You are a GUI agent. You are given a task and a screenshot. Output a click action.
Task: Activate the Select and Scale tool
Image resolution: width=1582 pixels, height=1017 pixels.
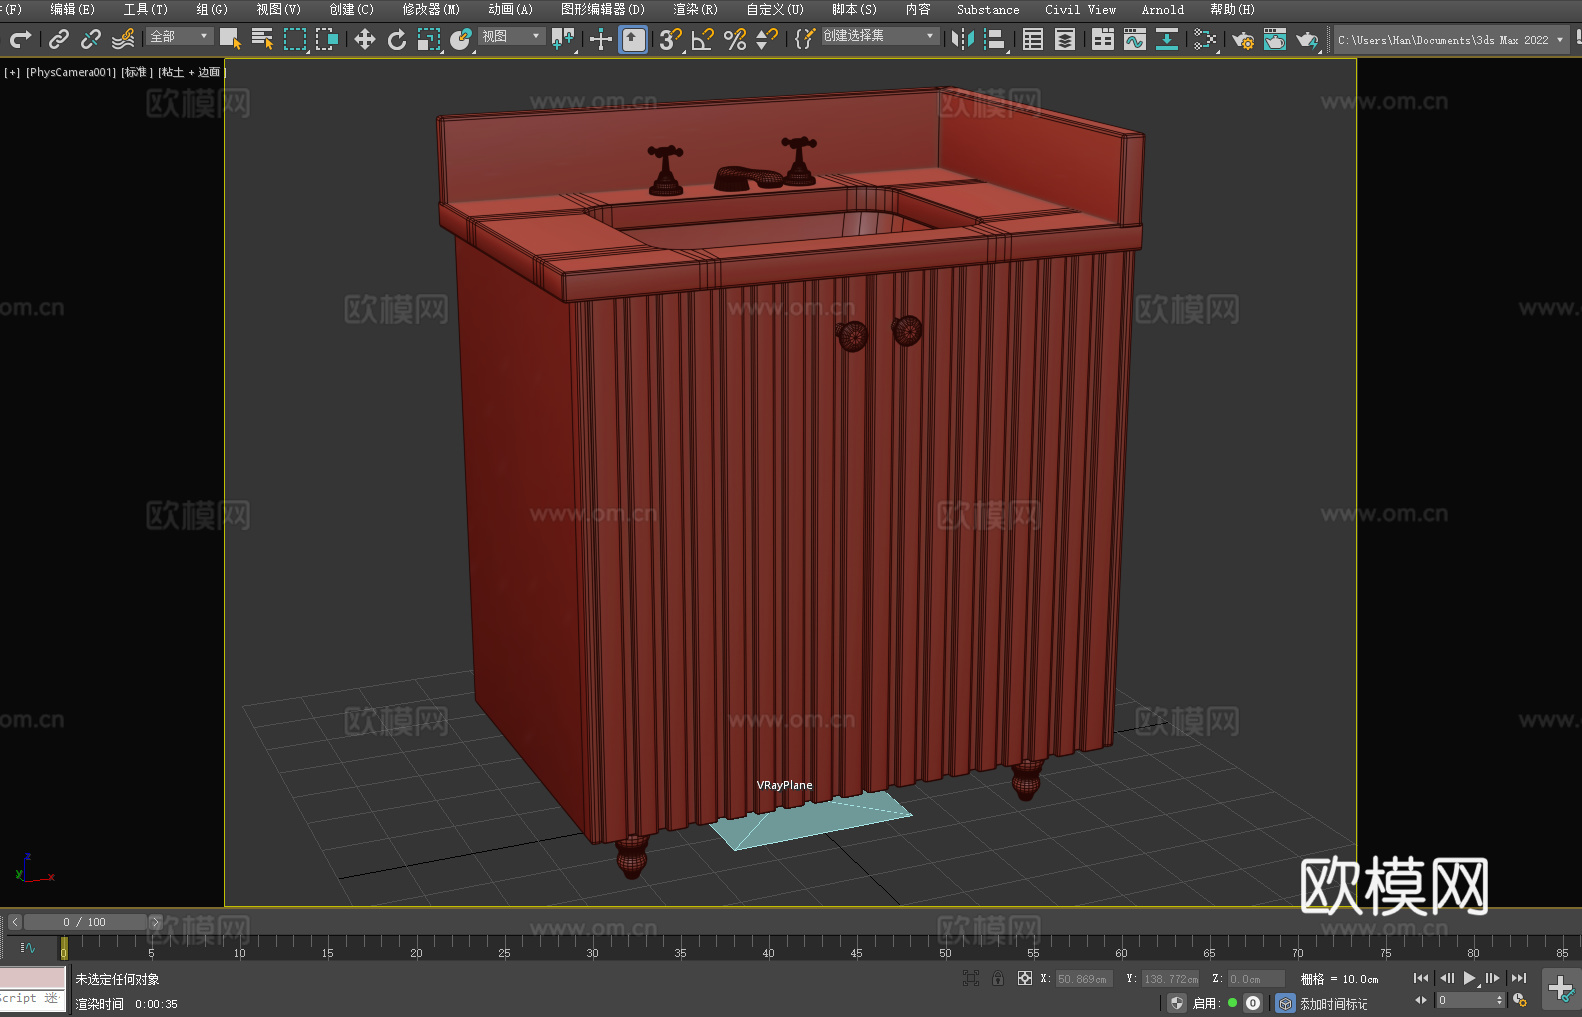click(429, 39)
